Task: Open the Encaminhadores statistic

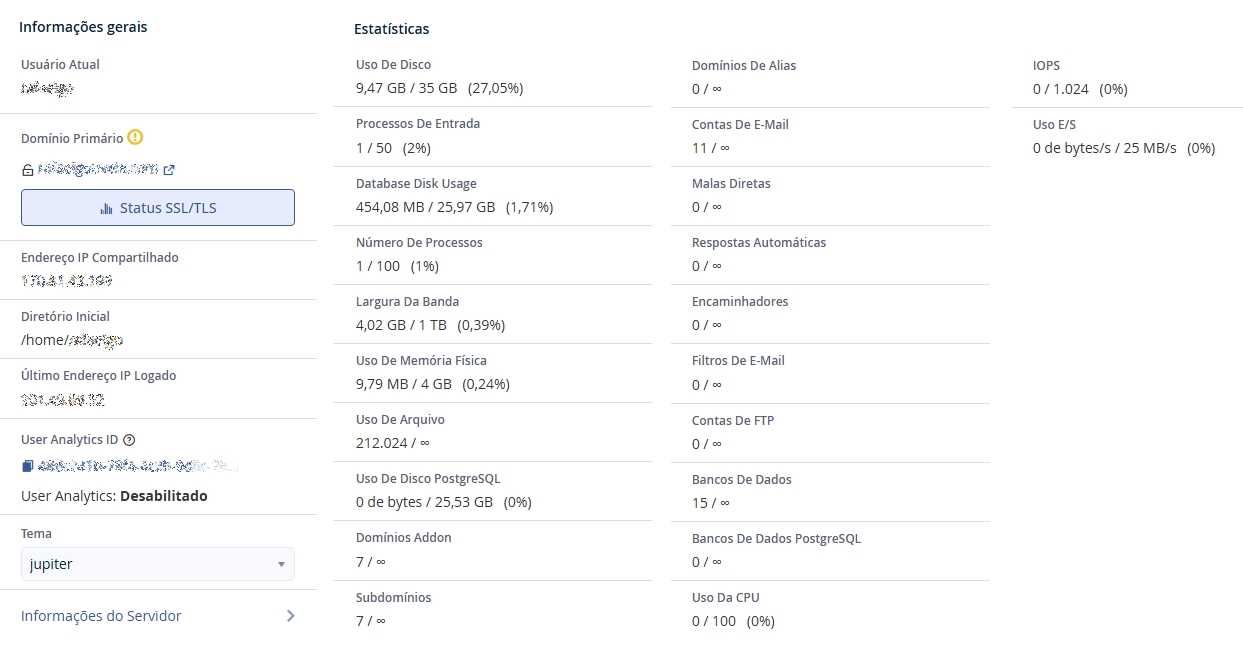Action: pos(740,302)
